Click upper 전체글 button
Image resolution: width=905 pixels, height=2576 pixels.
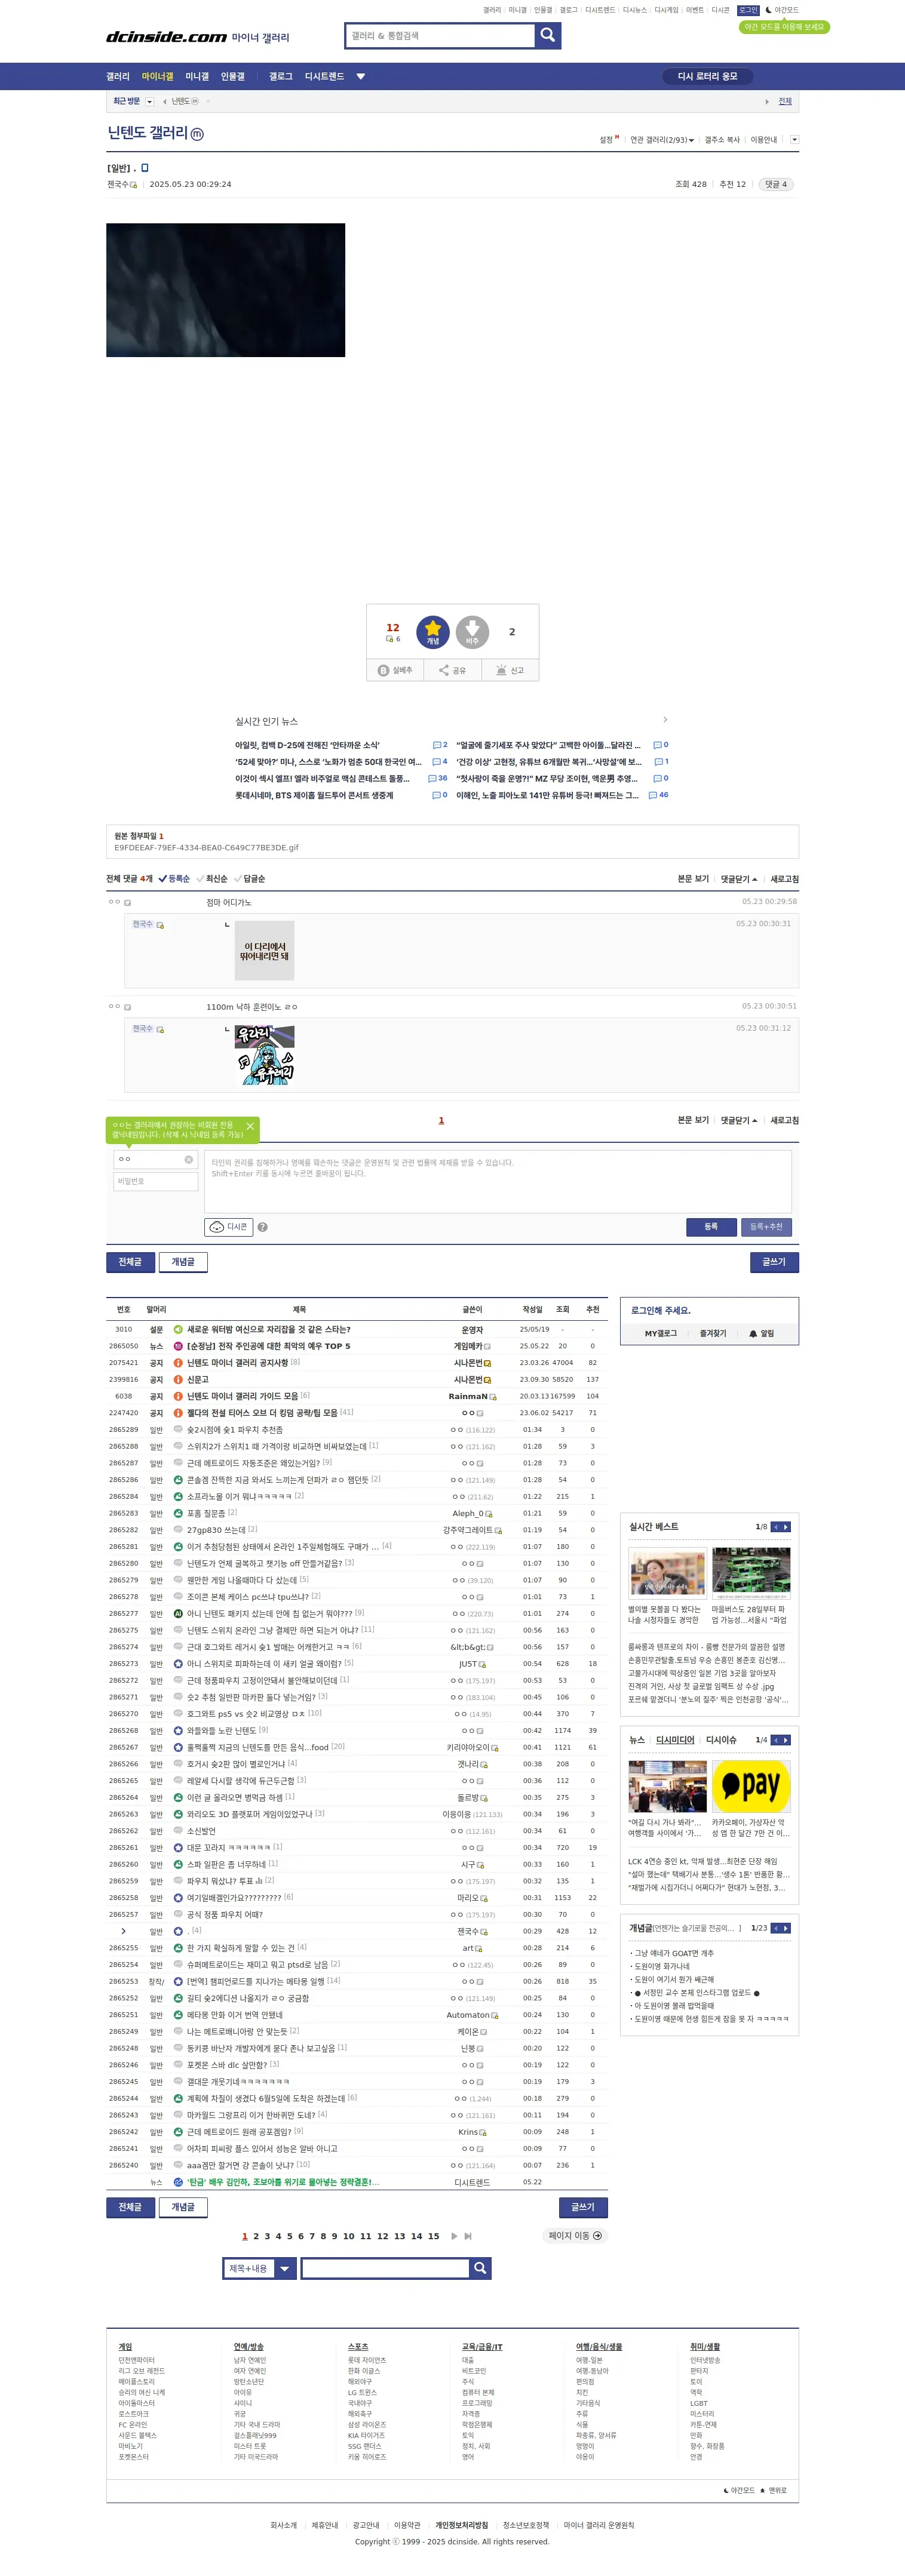coord(130,1262)
